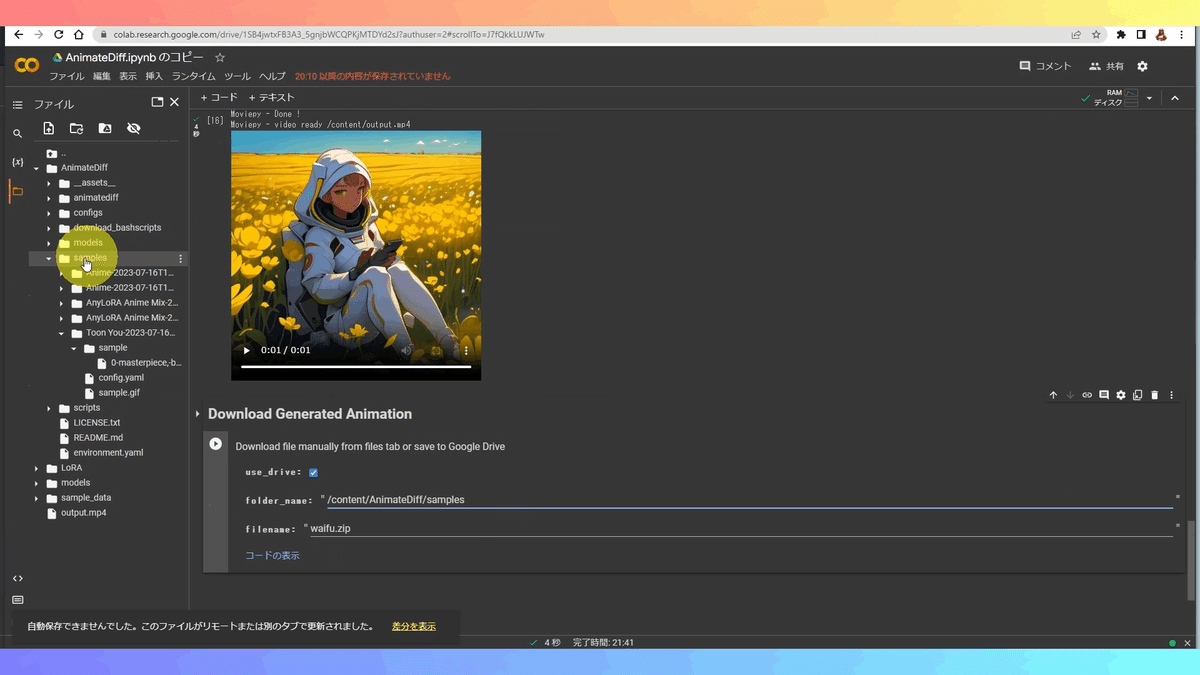The image size is (1200, 675).
Task: Open the 編集 menu
Action: pos(102,76)
